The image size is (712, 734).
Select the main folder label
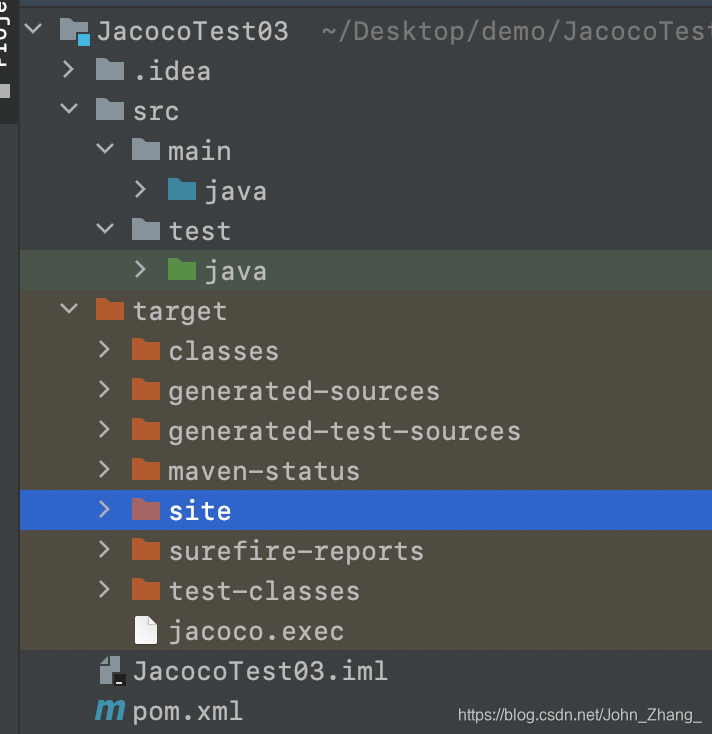pos(199,150)
